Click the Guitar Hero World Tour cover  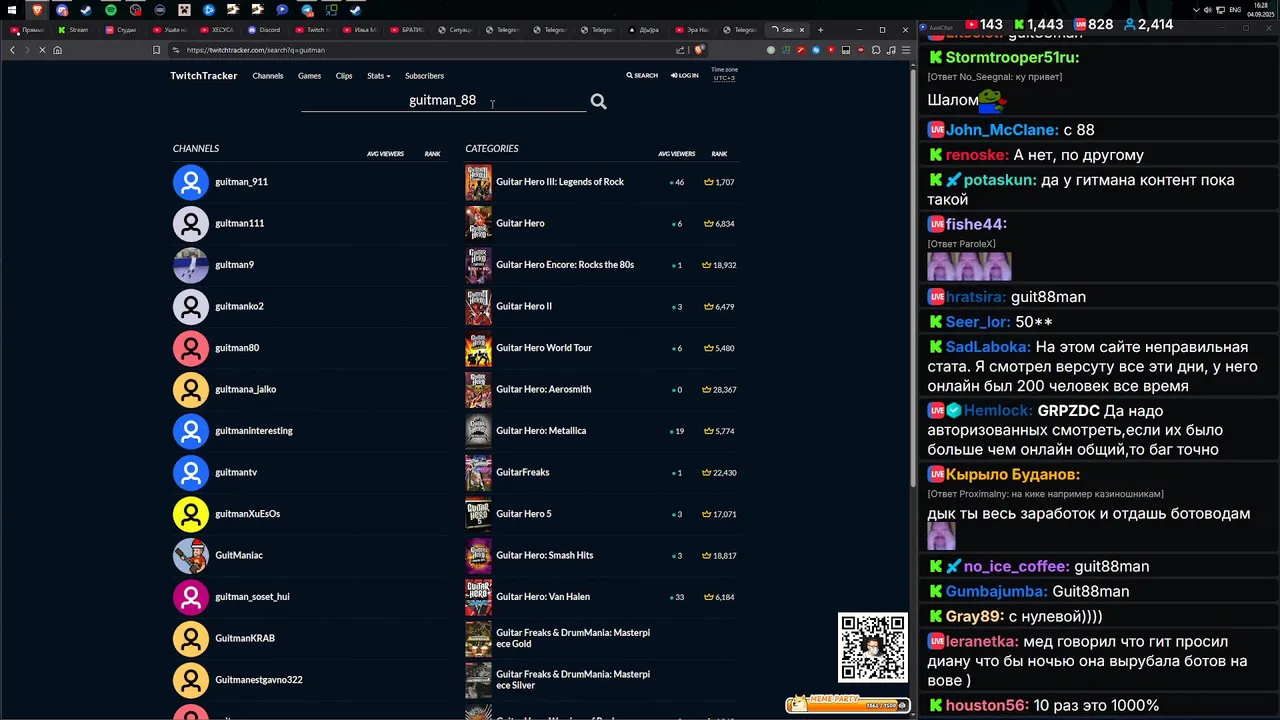[x=478, y=348]
